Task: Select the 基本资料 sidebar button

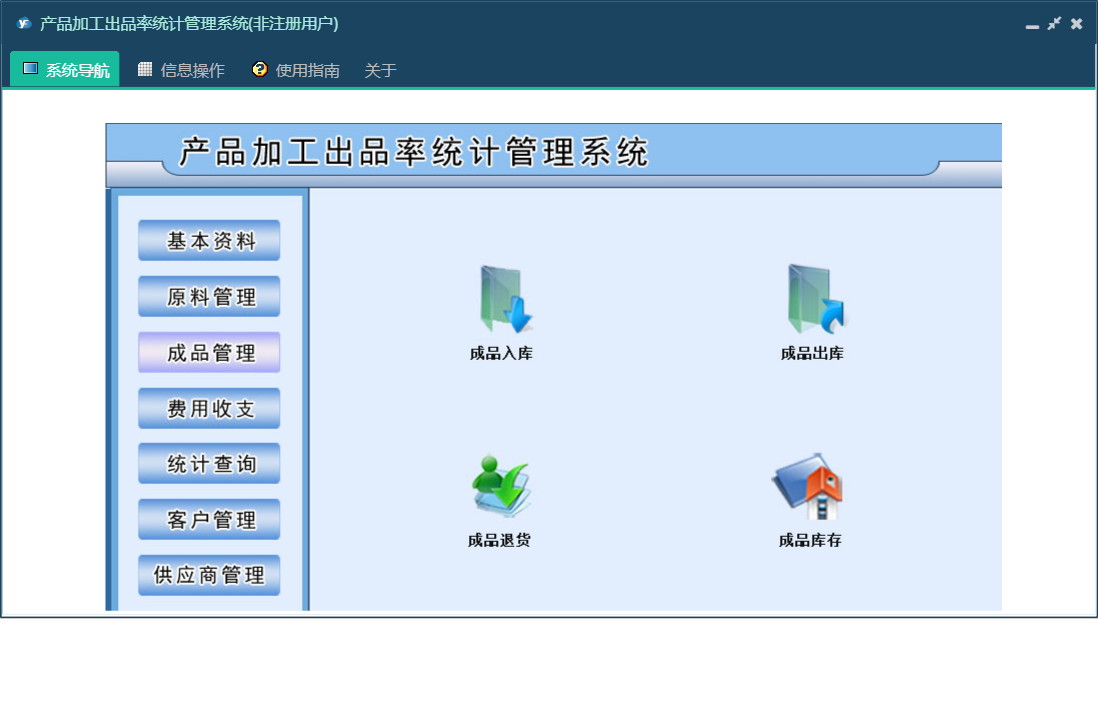Action: [x=209, y=241]
